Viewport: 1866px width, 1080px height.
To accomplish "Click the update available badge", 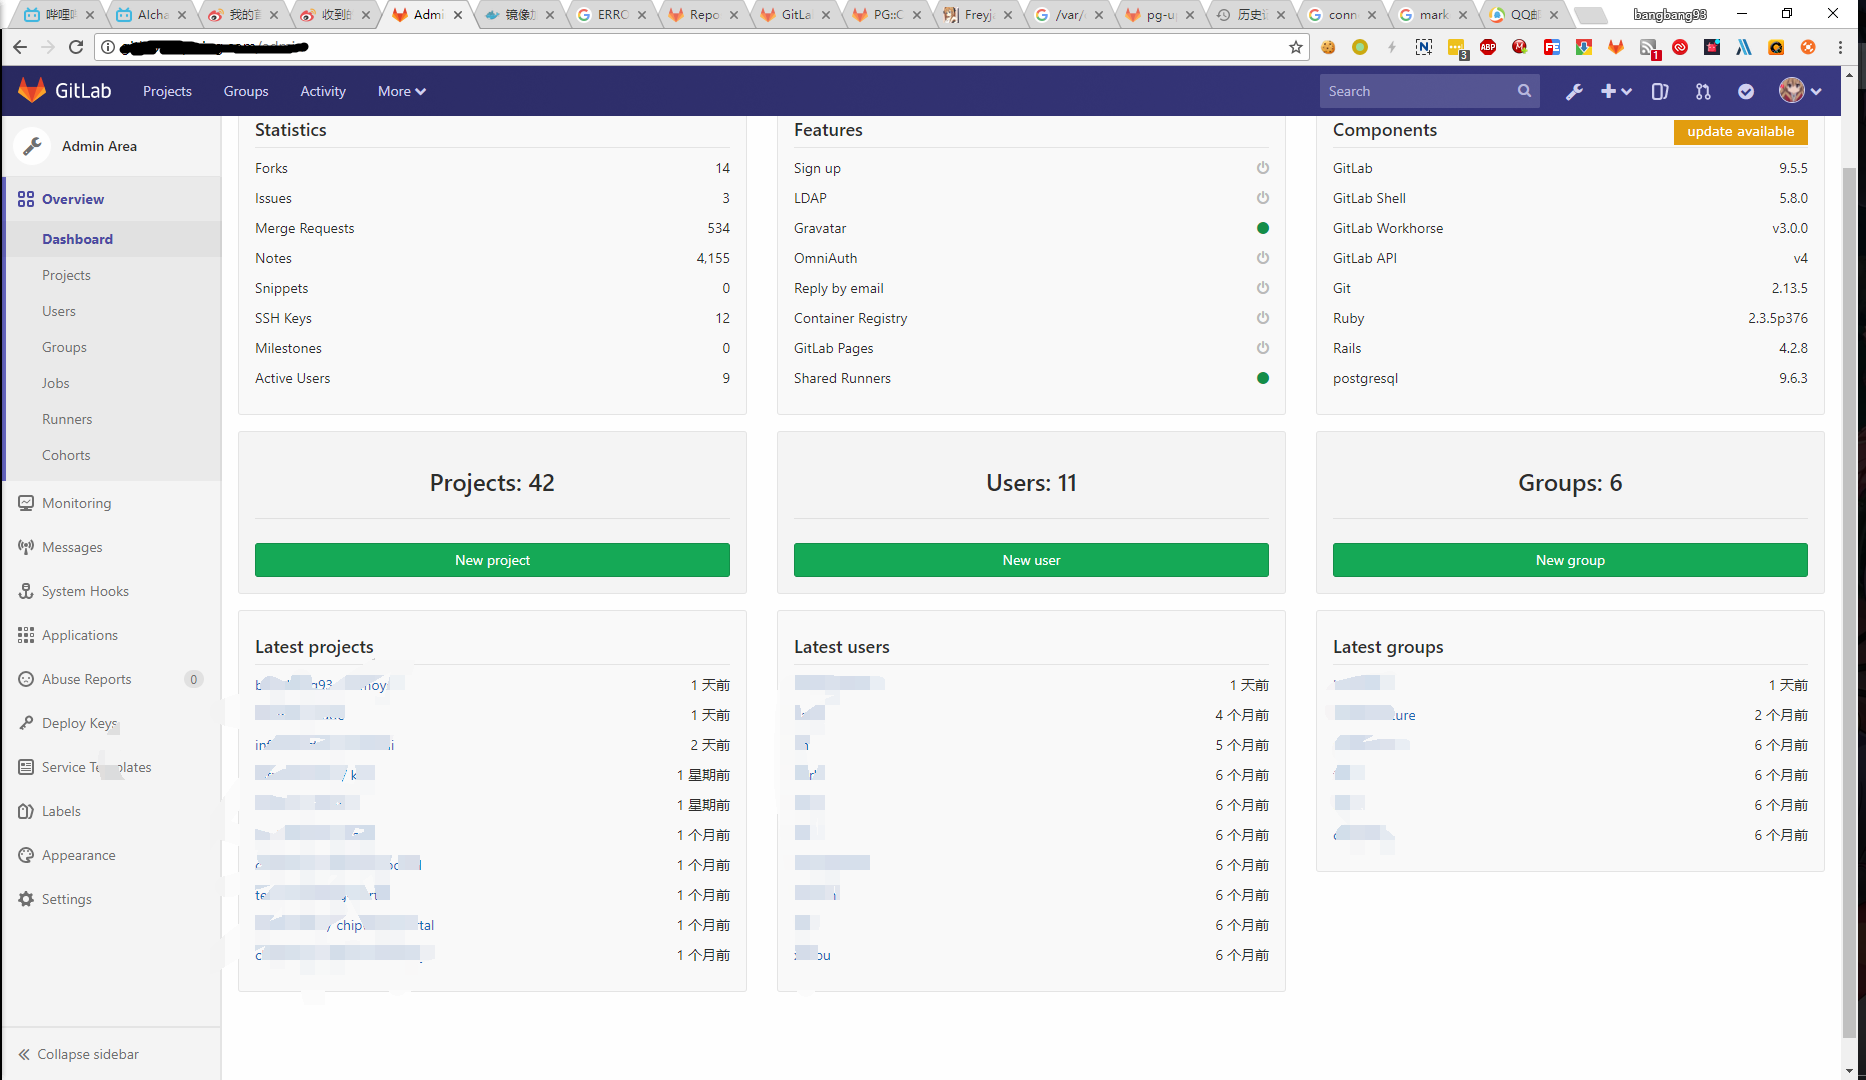I will [1740, 131].
